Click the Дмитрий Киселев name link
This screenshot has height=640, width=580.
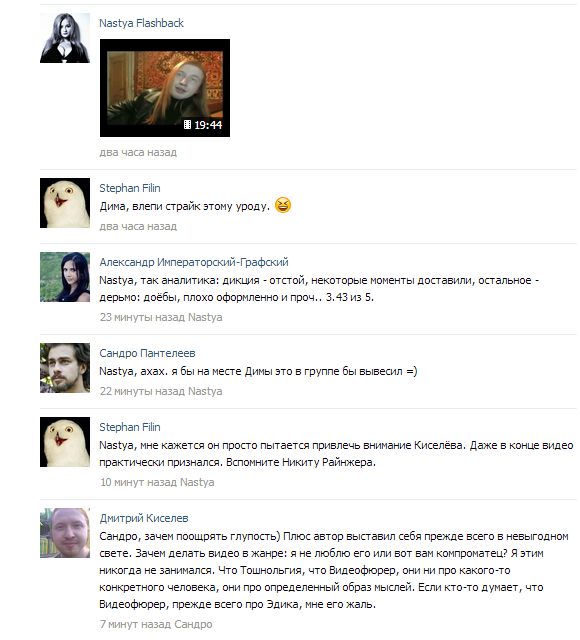click(x=144, y=518)
